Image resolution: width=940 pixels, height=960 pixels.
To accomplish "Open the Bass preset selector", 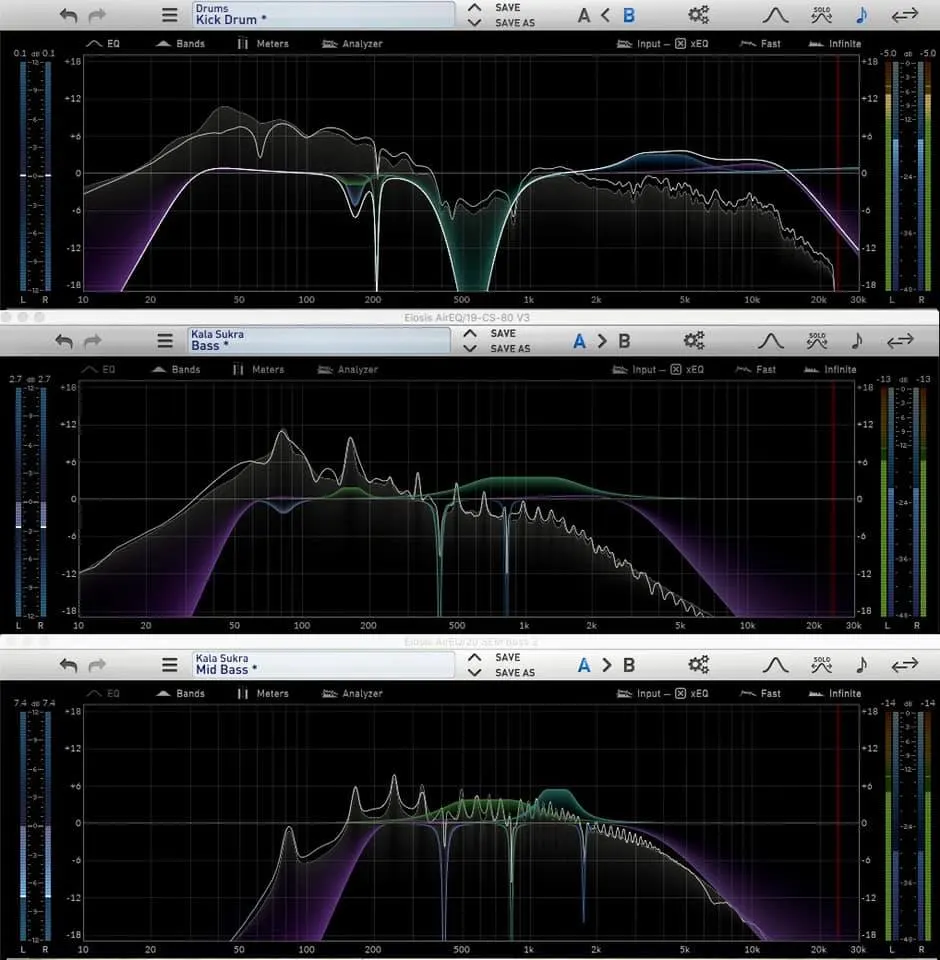I will tap(319, 340).
